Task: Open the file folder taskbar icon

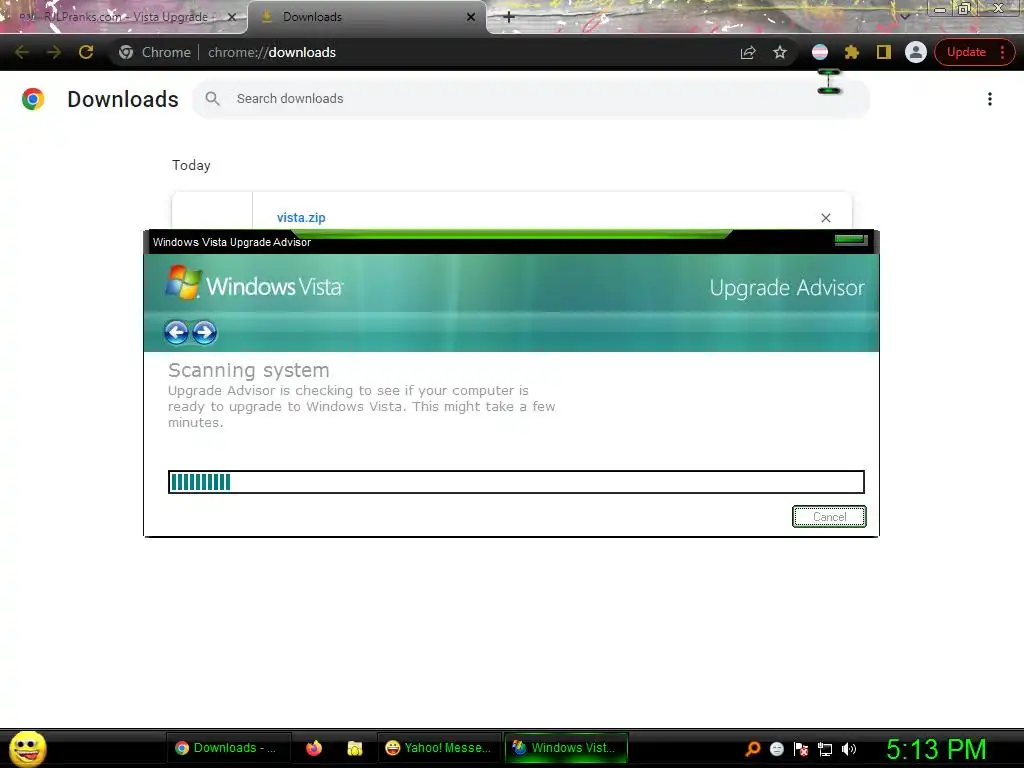Action: (355, 748)
